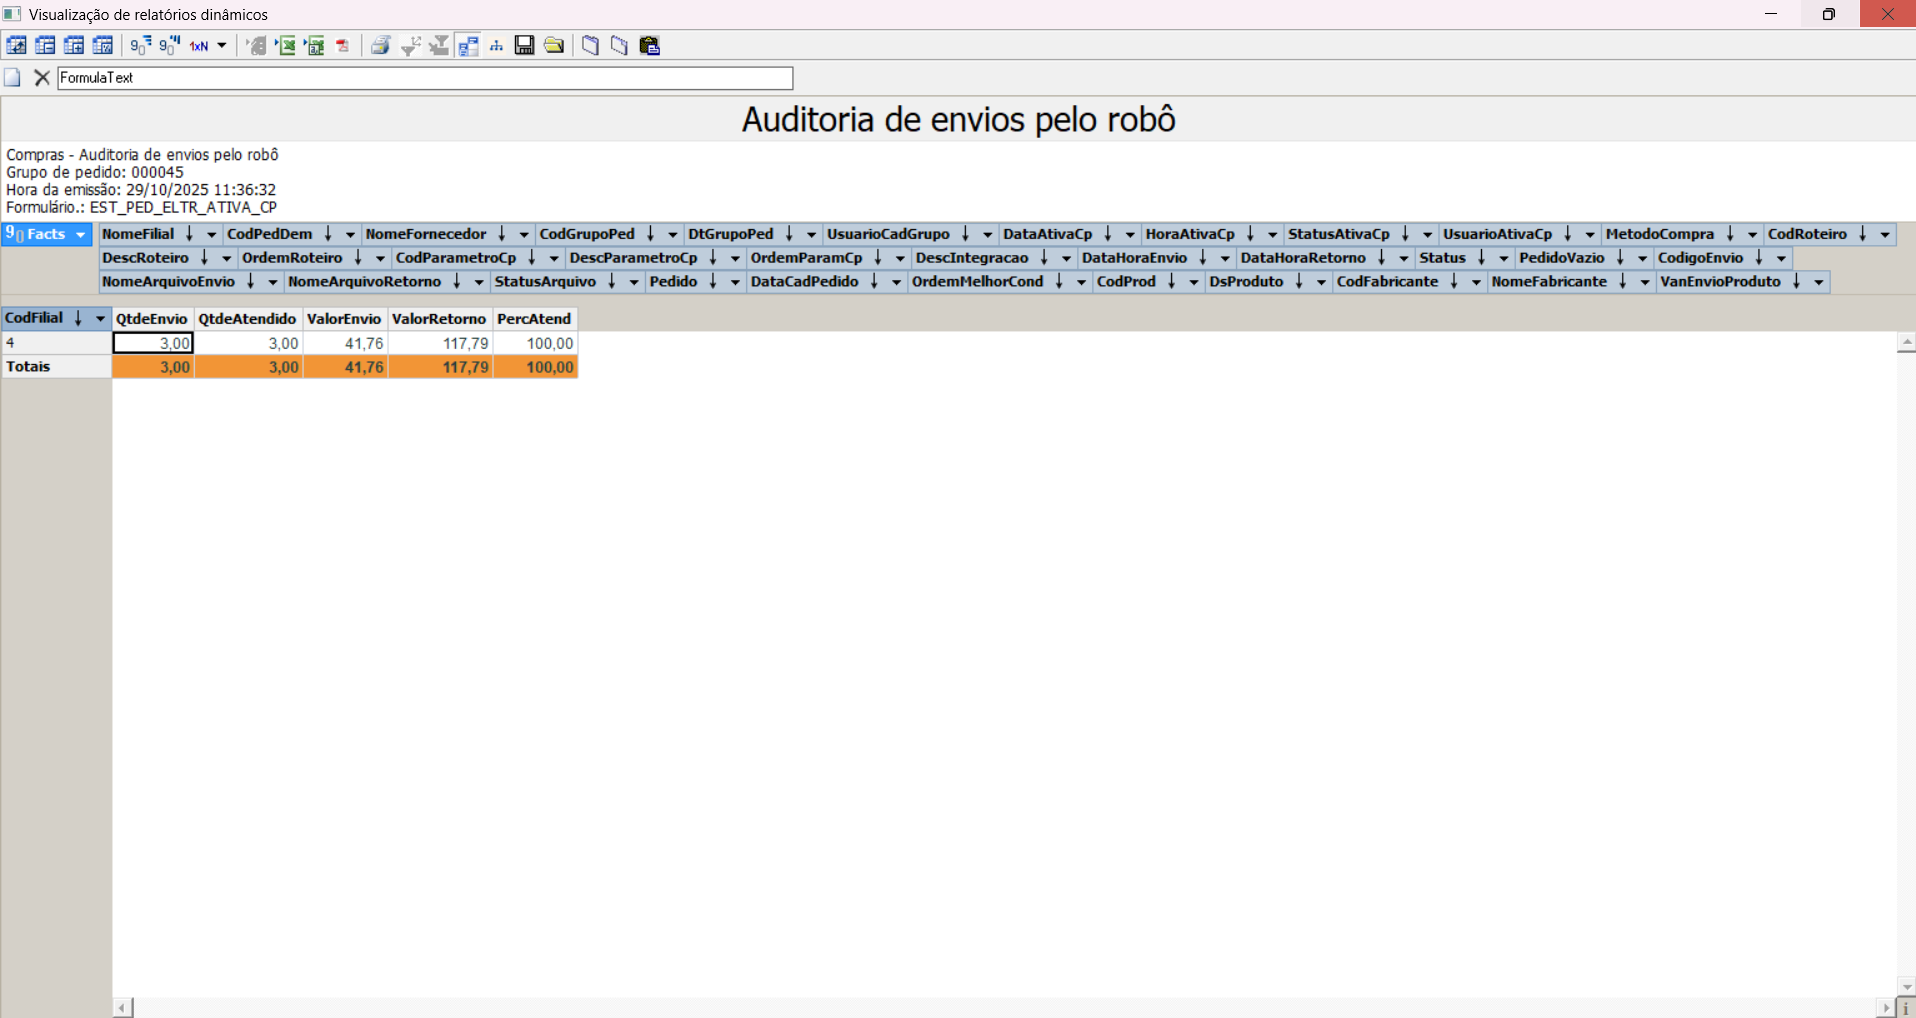This screenshot has width=1916, height=1018.
Task: Click the X cancel formula button
Action: [x=42, y=78]
